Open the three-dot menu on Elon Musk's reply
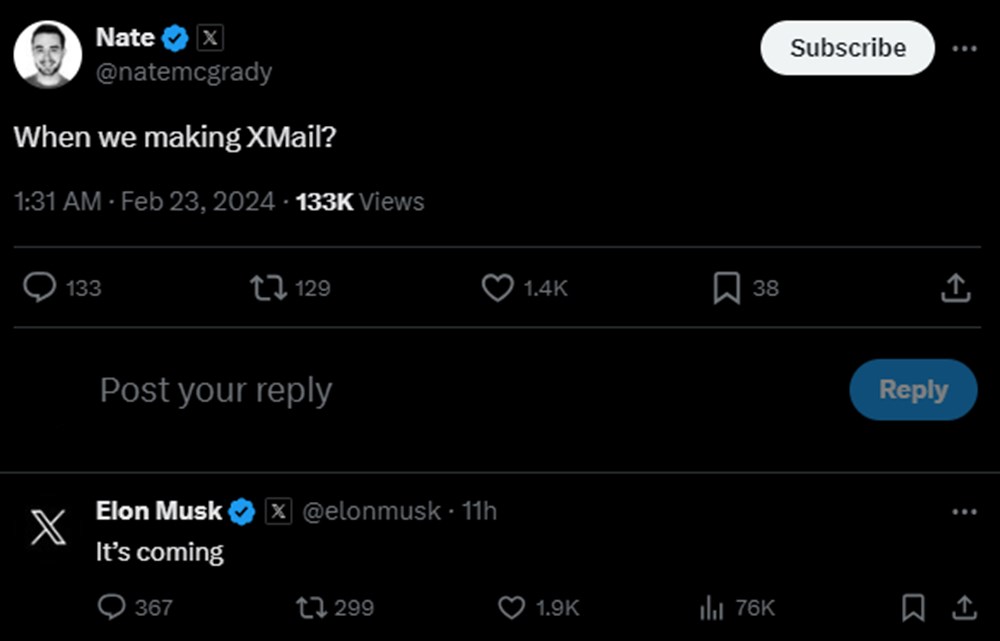Image resolution: width=1000 pixels, height=641 pixels. (964, 512)
